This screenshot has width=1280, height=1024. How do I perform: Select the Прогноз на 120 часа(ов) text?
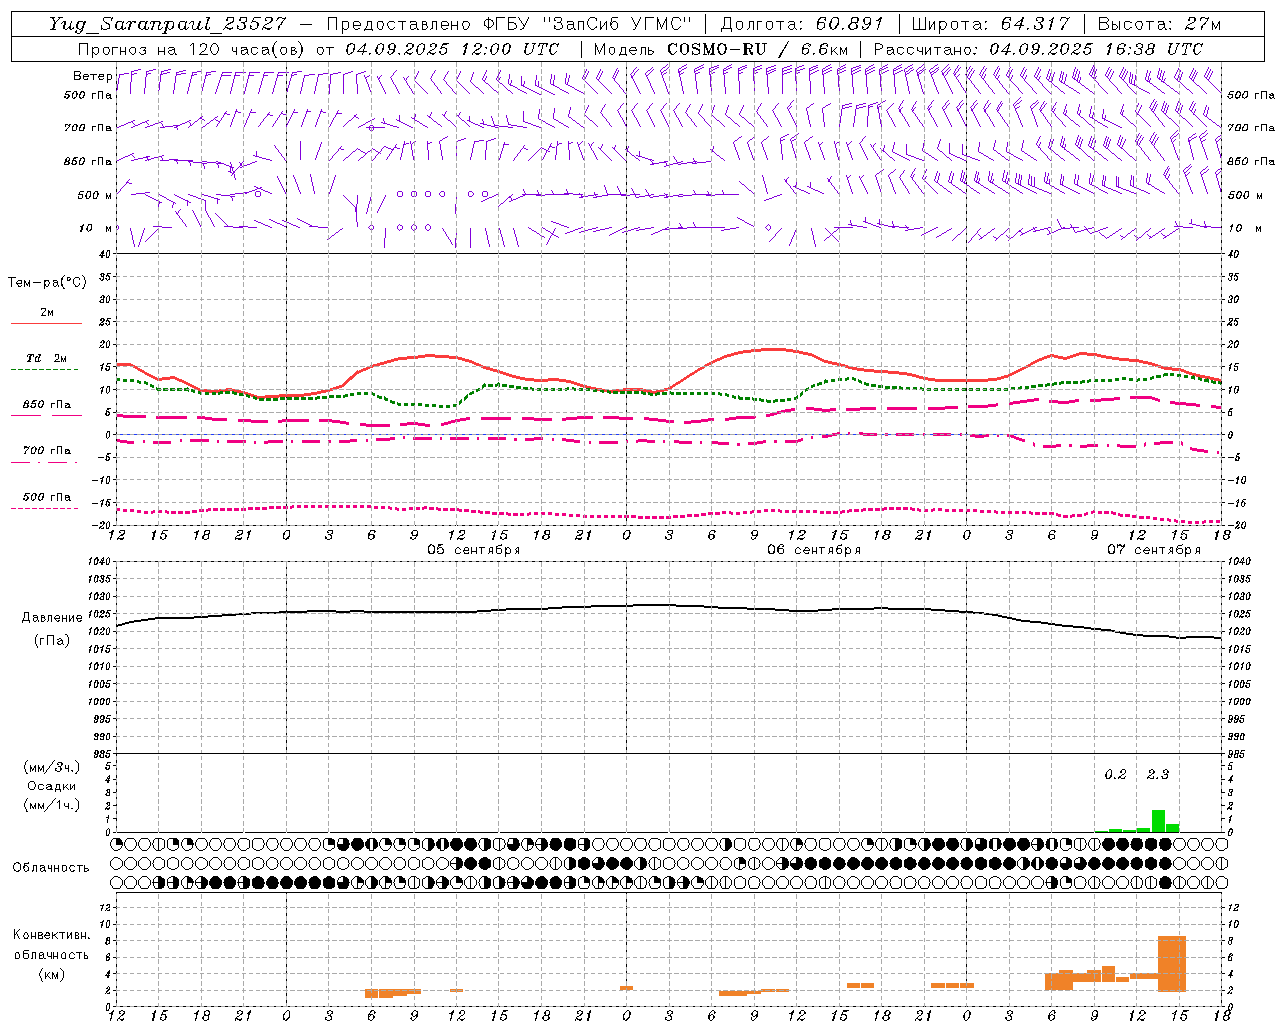point(190,49)
